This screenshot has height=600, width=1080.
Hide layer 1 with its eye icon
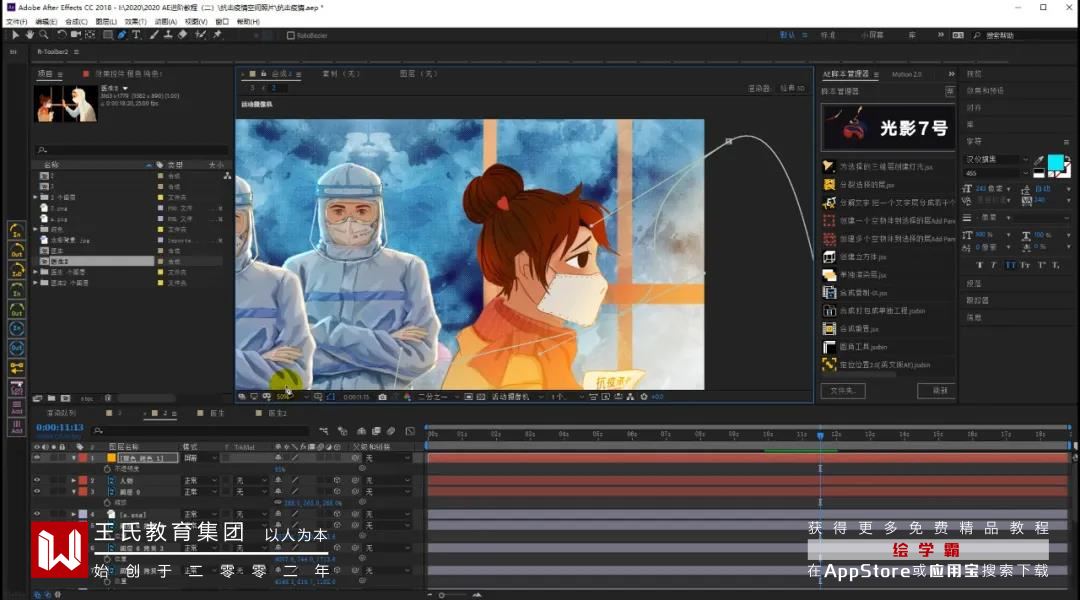(37, 457)
